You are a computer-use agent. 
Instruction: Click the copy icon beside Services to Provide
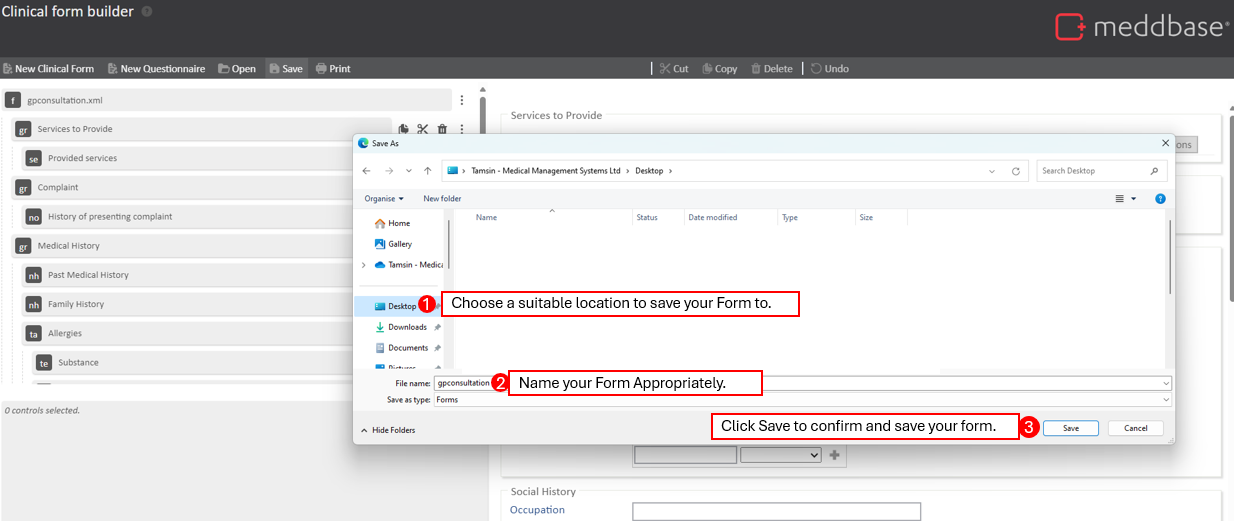[404, 129]
